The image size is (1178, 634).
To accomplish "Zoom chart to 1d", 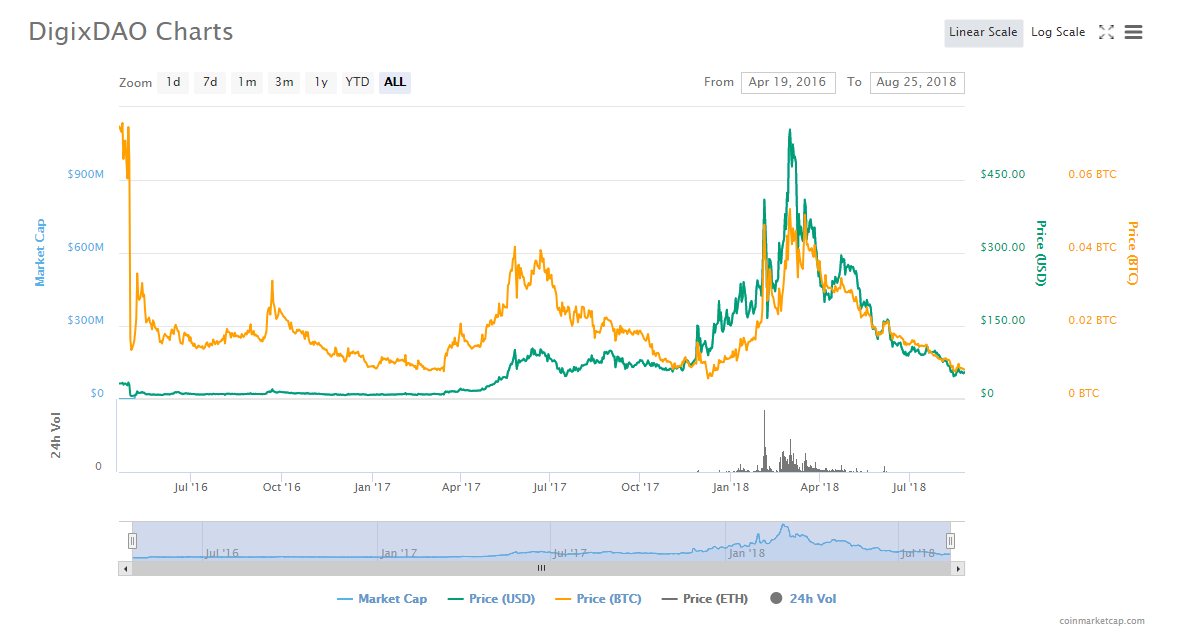I will (174, 83).
